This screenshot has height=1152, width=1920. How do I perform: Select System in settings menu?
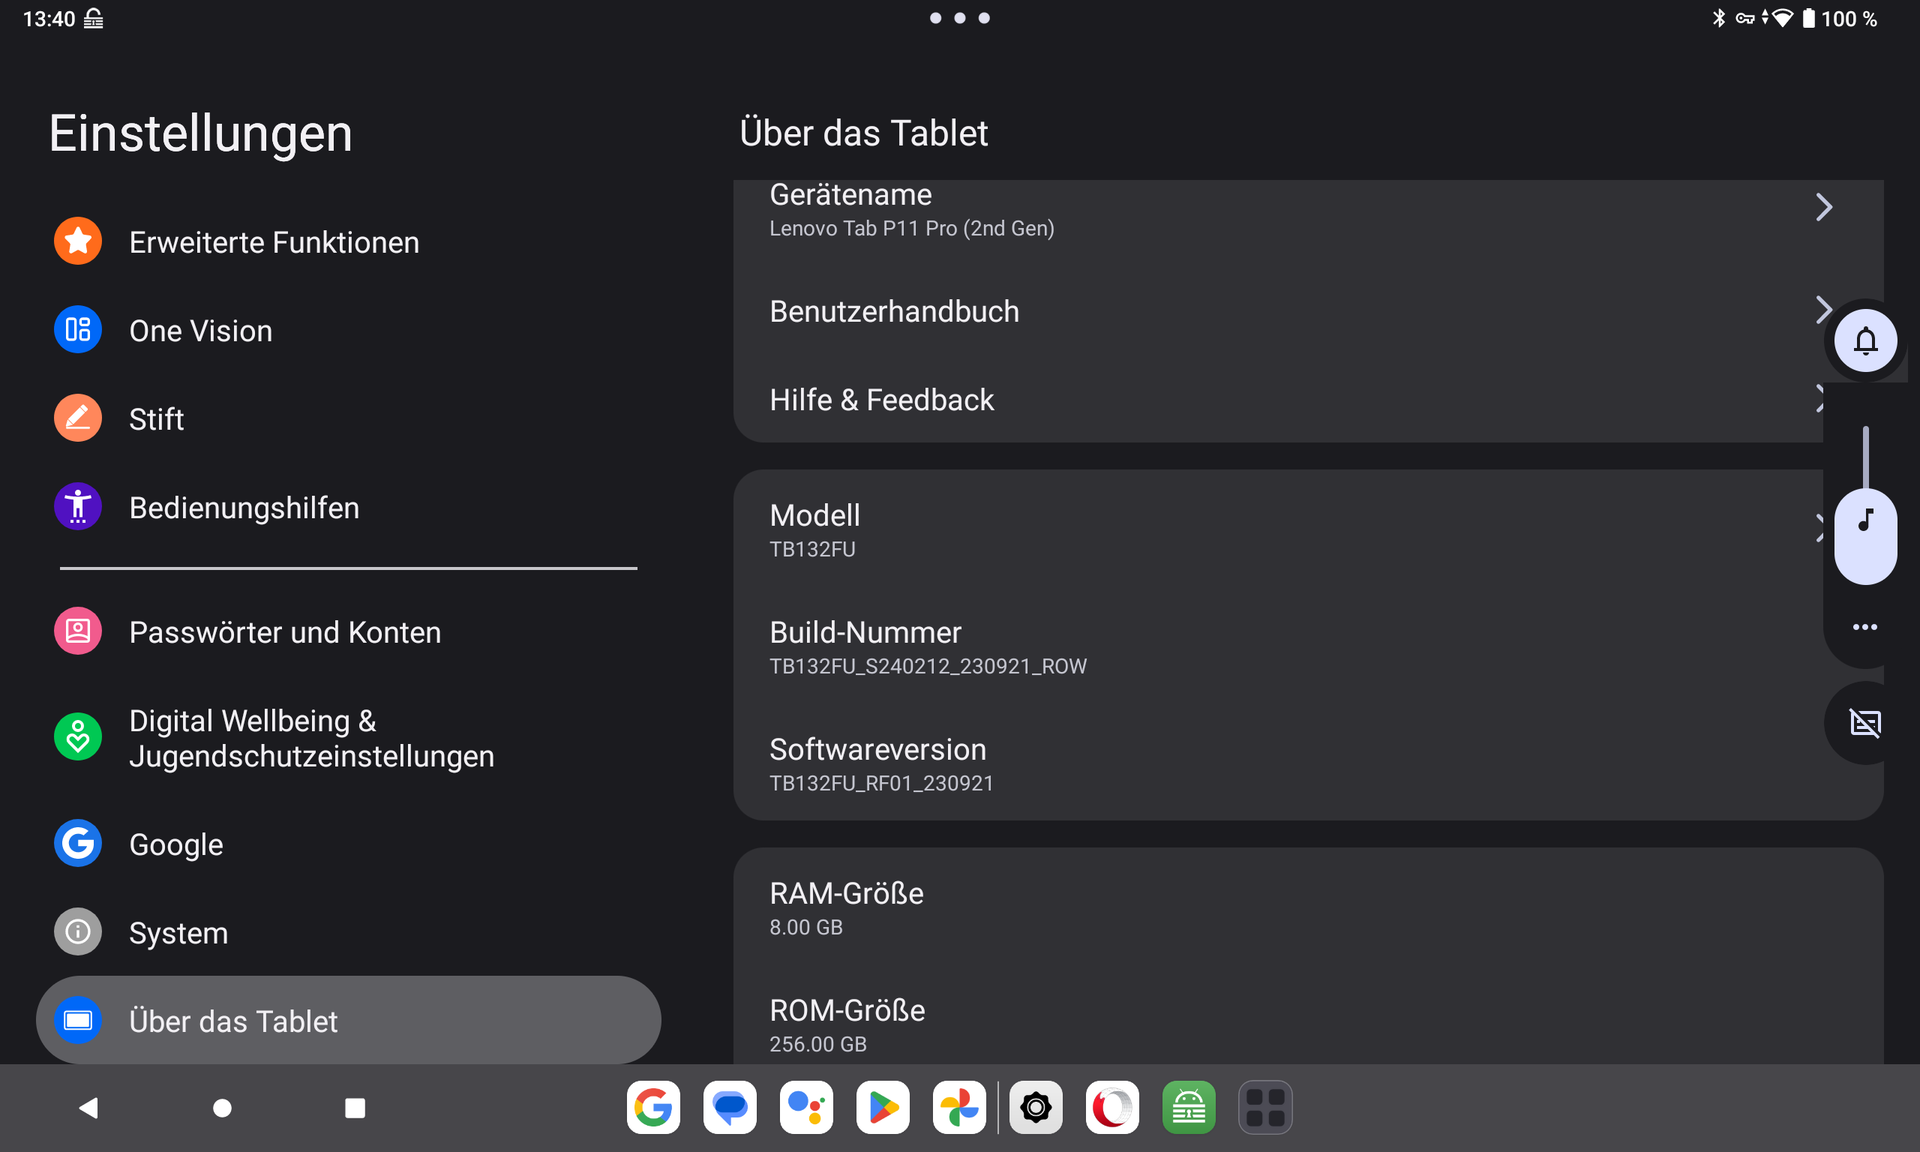[x=178, y=933]
